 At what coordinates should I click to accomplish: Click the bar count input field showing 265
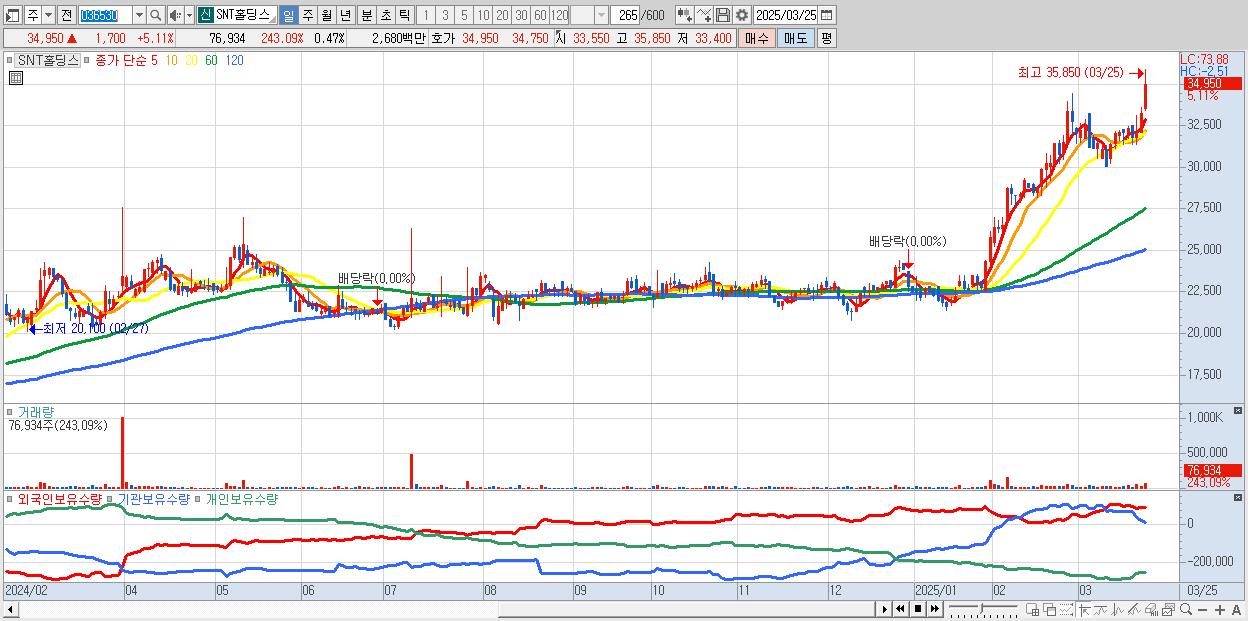625,15
